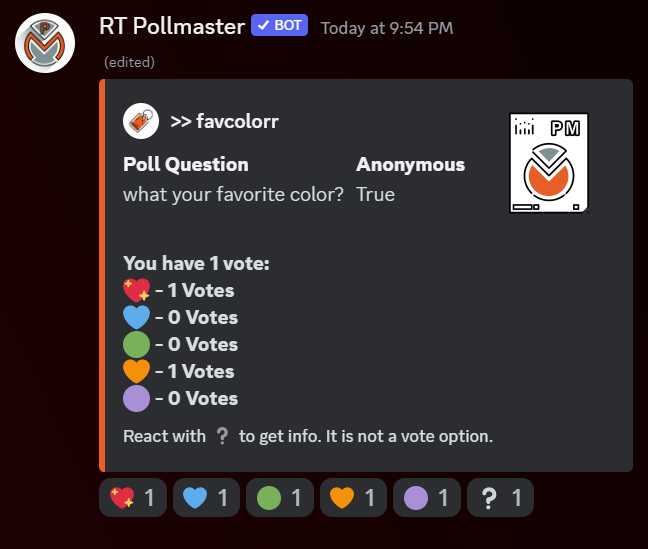Screen dimensions: 648x549
Task: Click the verified BOT badge
Action: 279,25
